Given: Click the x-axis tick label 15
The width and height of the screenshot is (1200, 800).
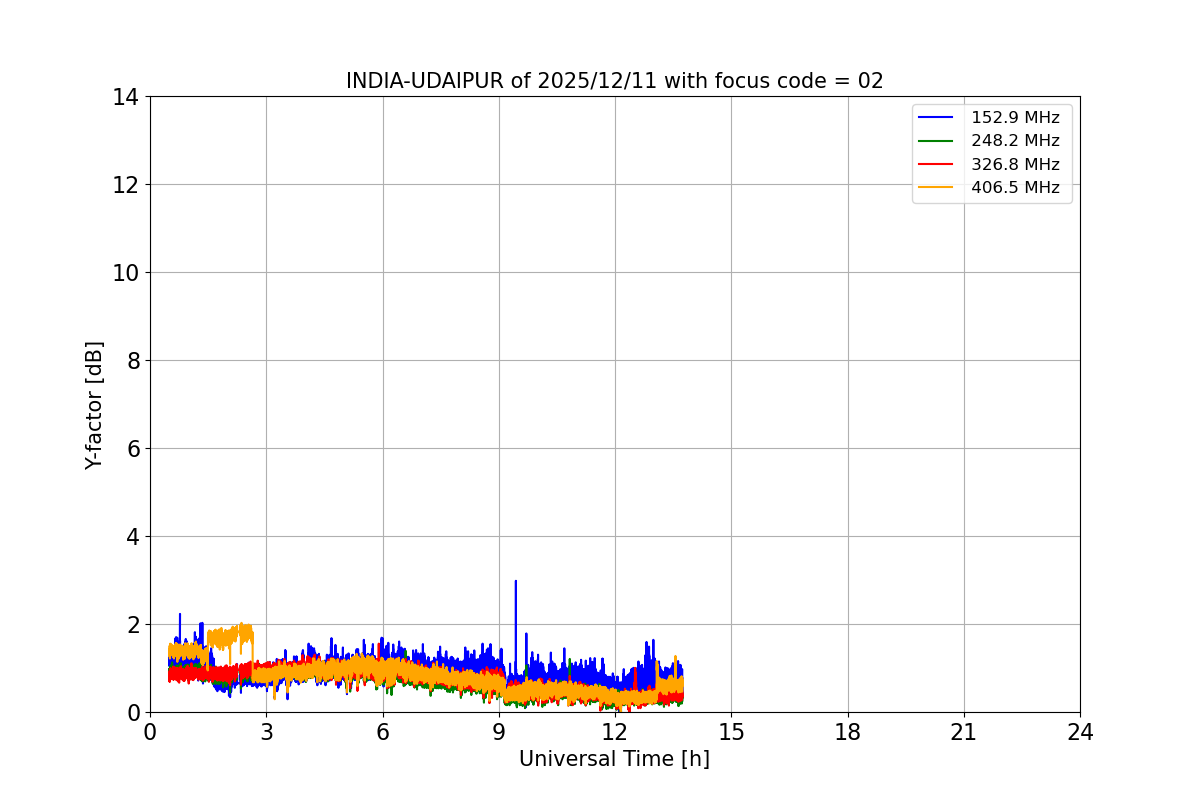Looking at the screenshot, I should [x=731, y=732].
